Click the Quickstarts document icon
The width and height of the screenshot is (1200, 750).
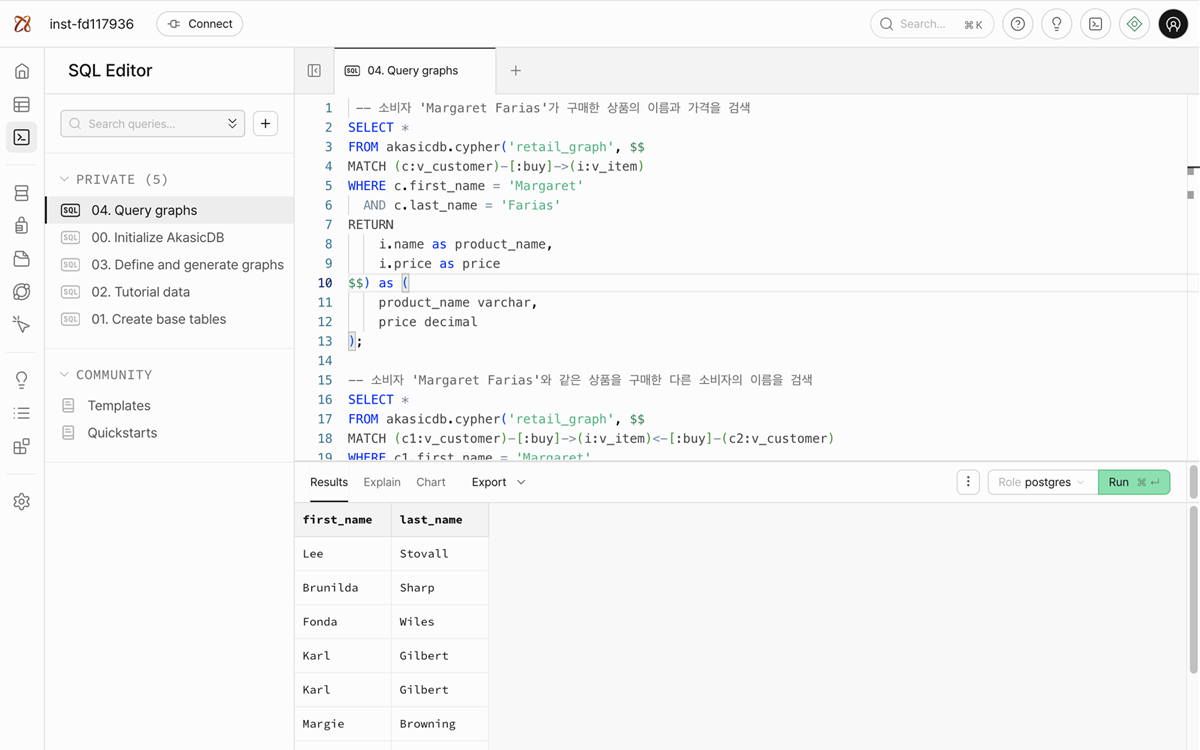(x=68, y=433)
